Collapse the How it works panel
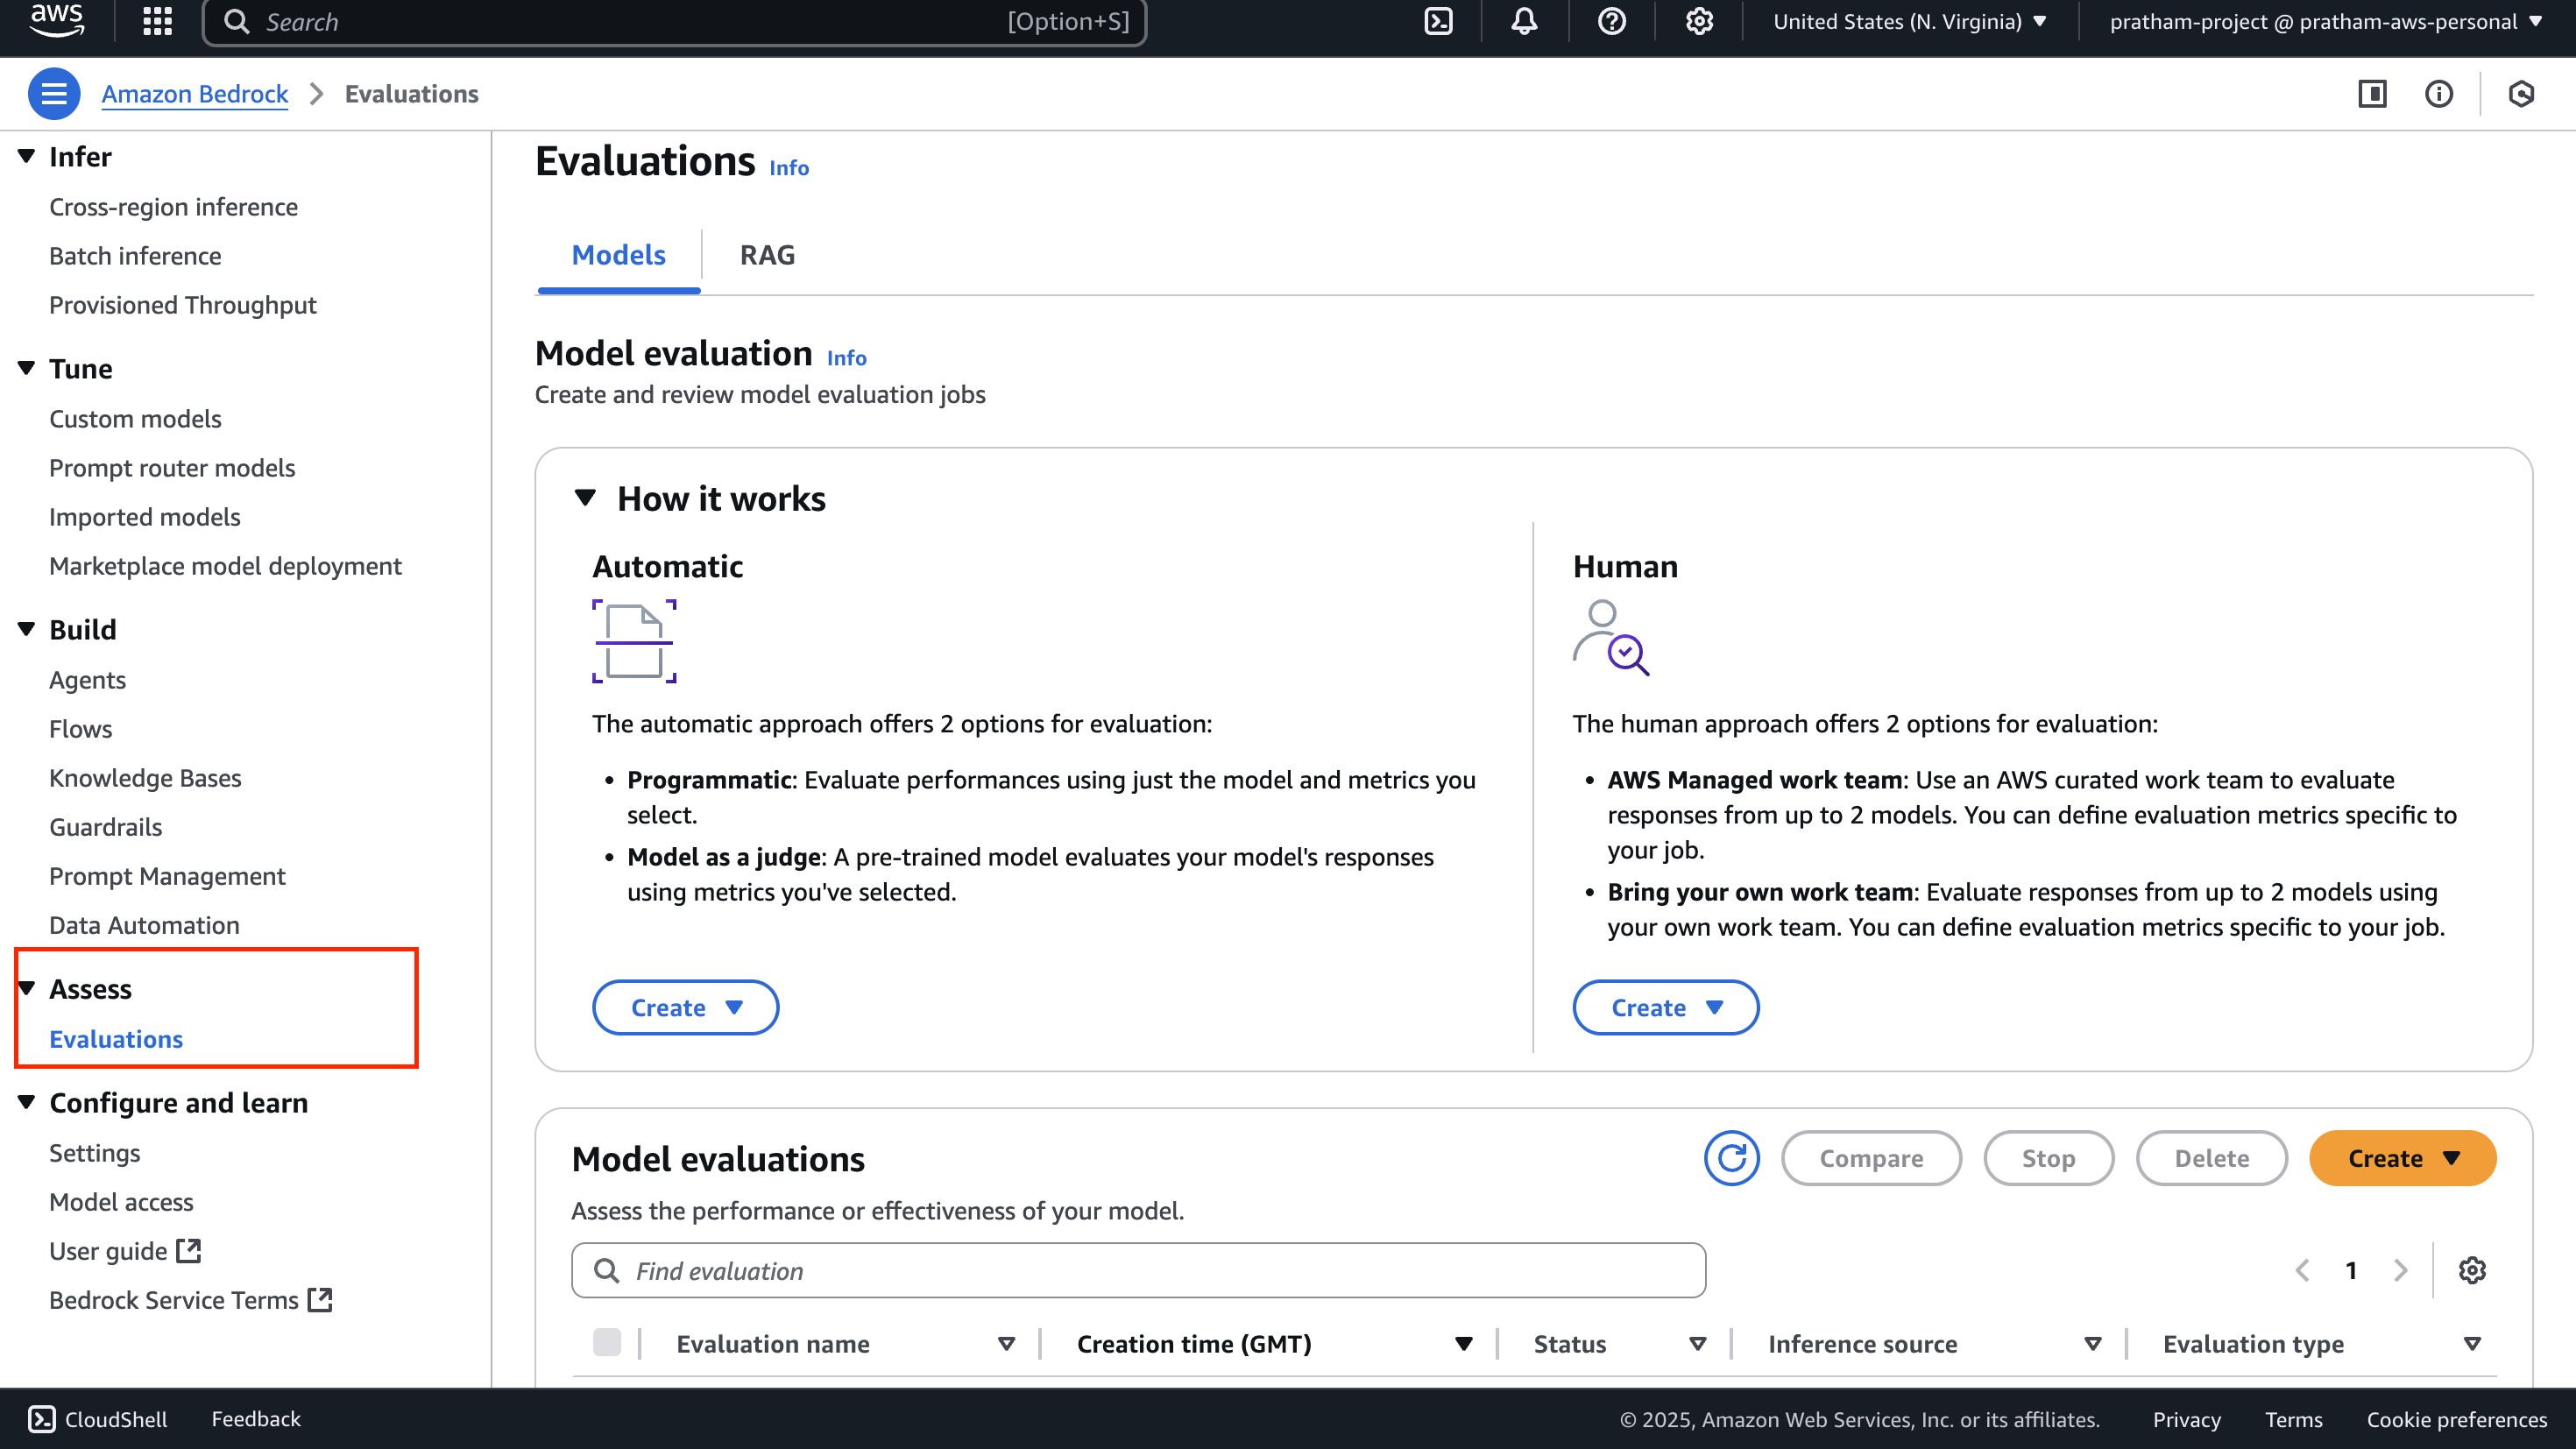Viewport: 2576px width, 1449px height. (x=585, y=498)
